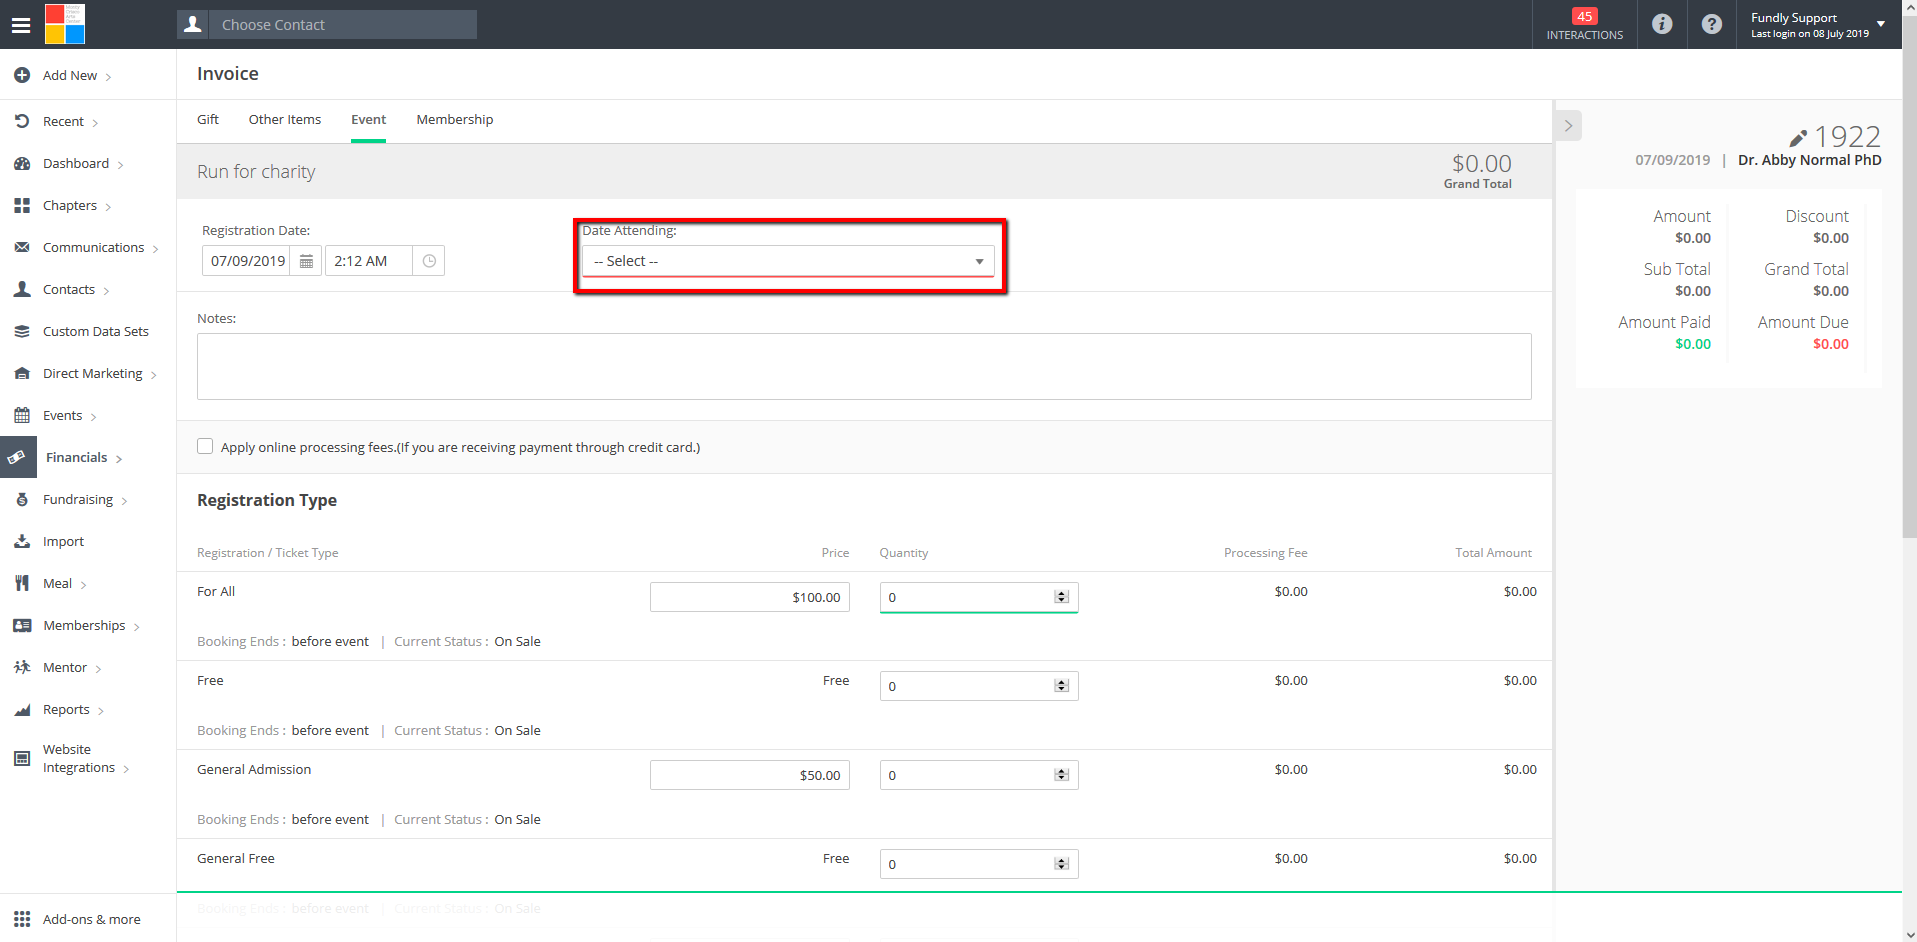
Task: Click the colorful Fundly logo
Action: point(65,24)
